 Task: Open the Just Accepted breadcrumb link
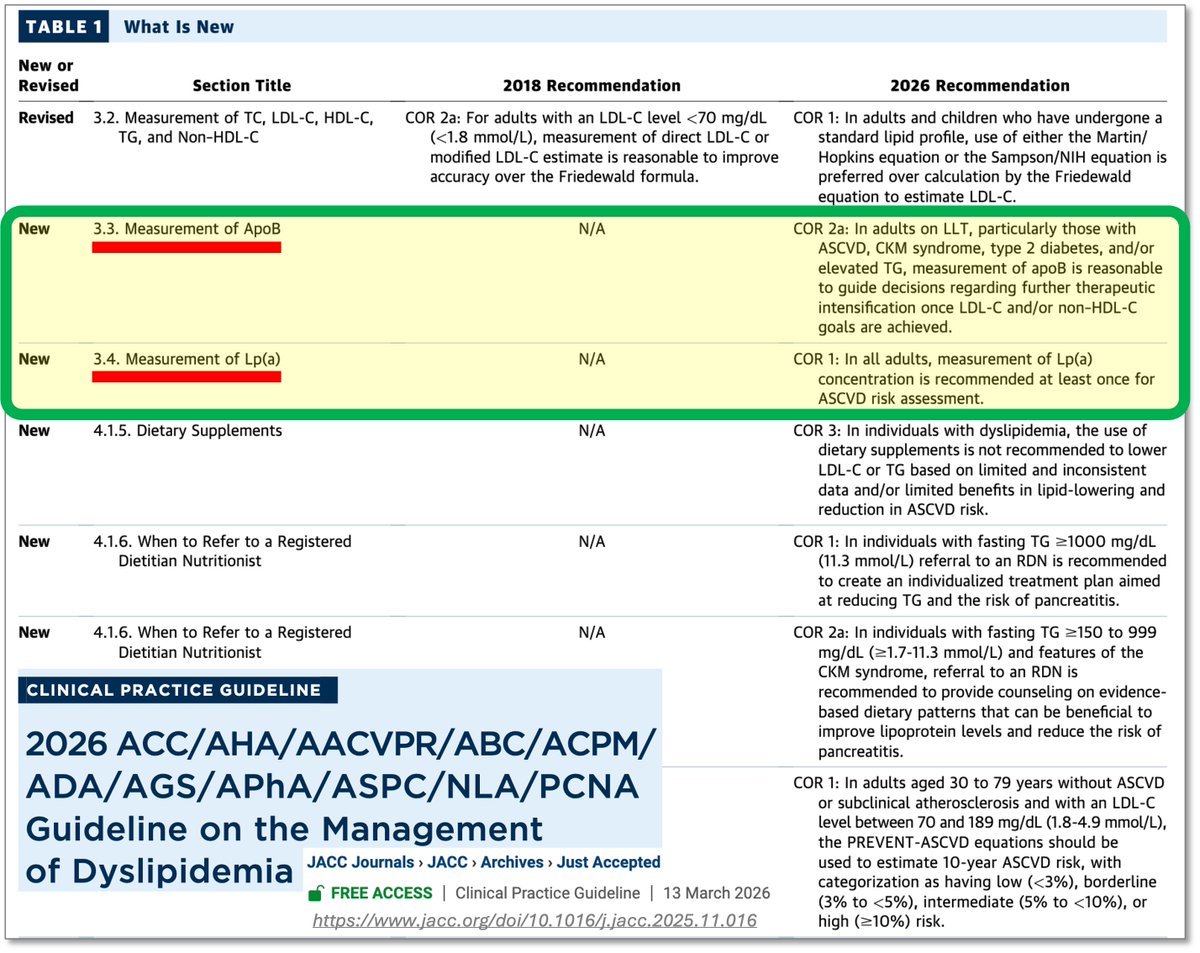[x=609, y=862]
